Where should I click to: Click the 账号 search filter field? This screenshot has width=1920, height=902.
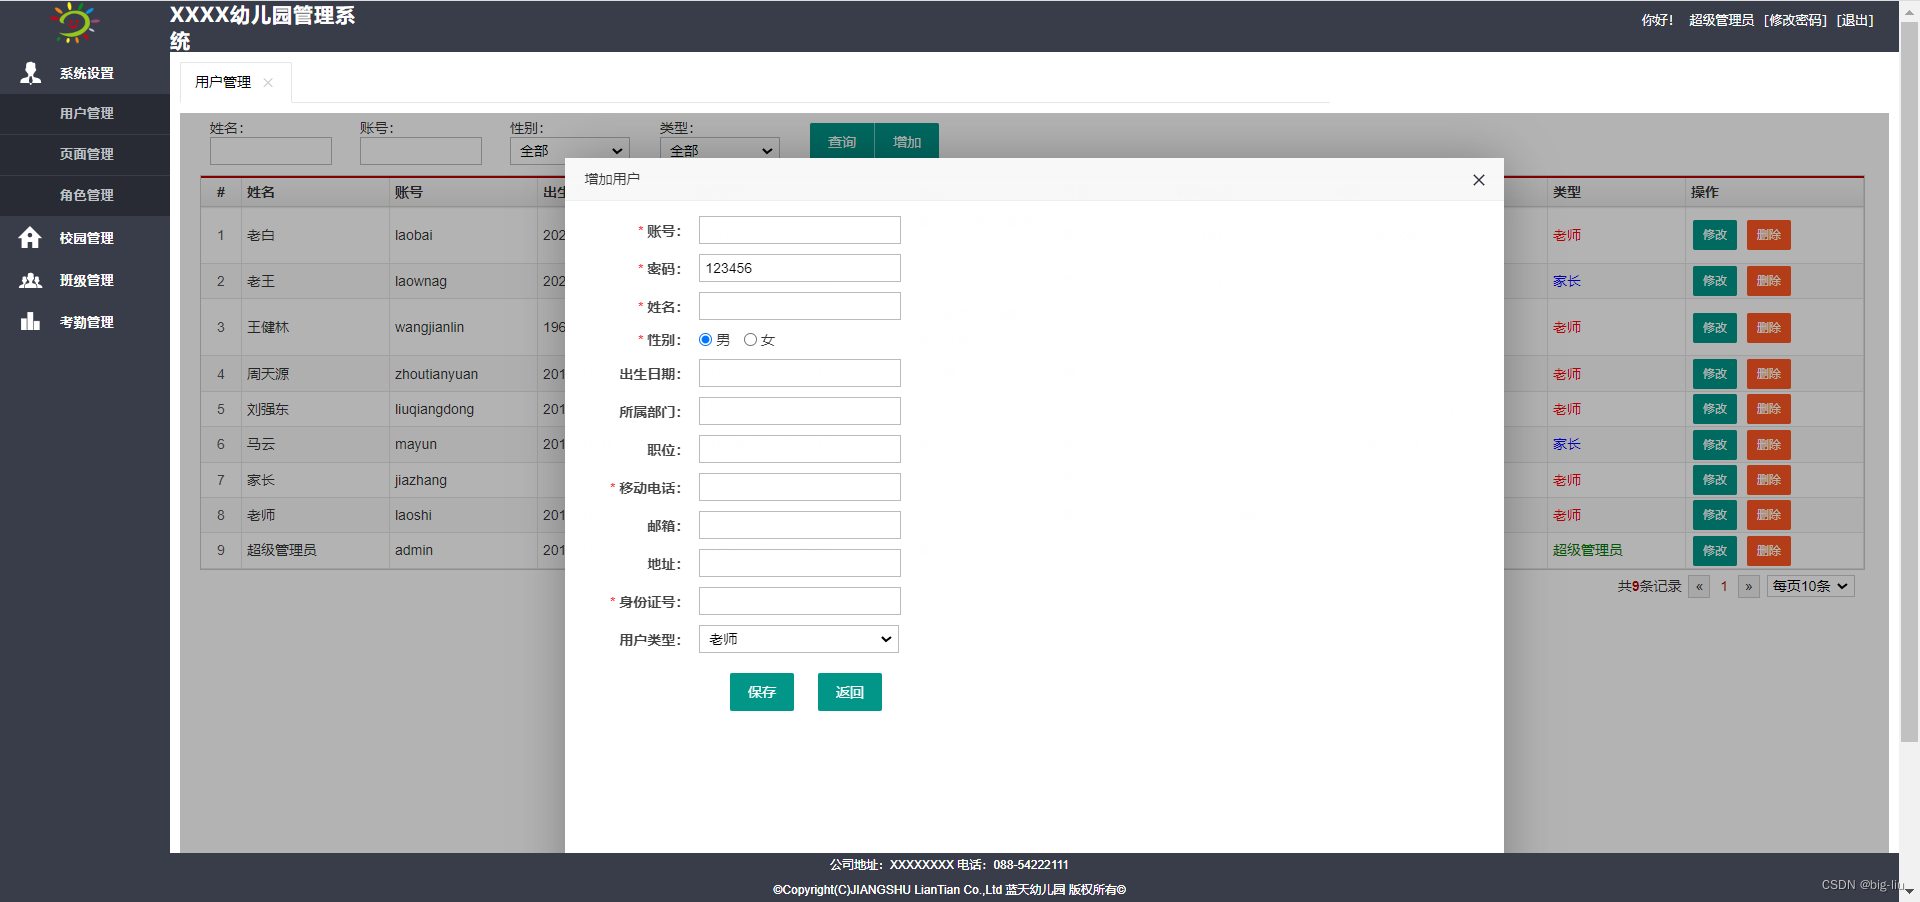coord(421,151)
